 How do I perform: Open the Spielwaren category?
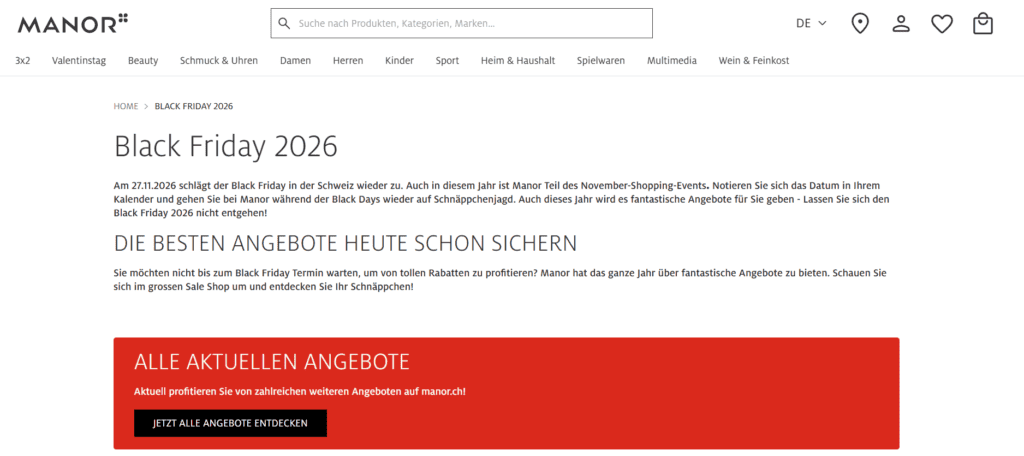(x=601, y=61)
